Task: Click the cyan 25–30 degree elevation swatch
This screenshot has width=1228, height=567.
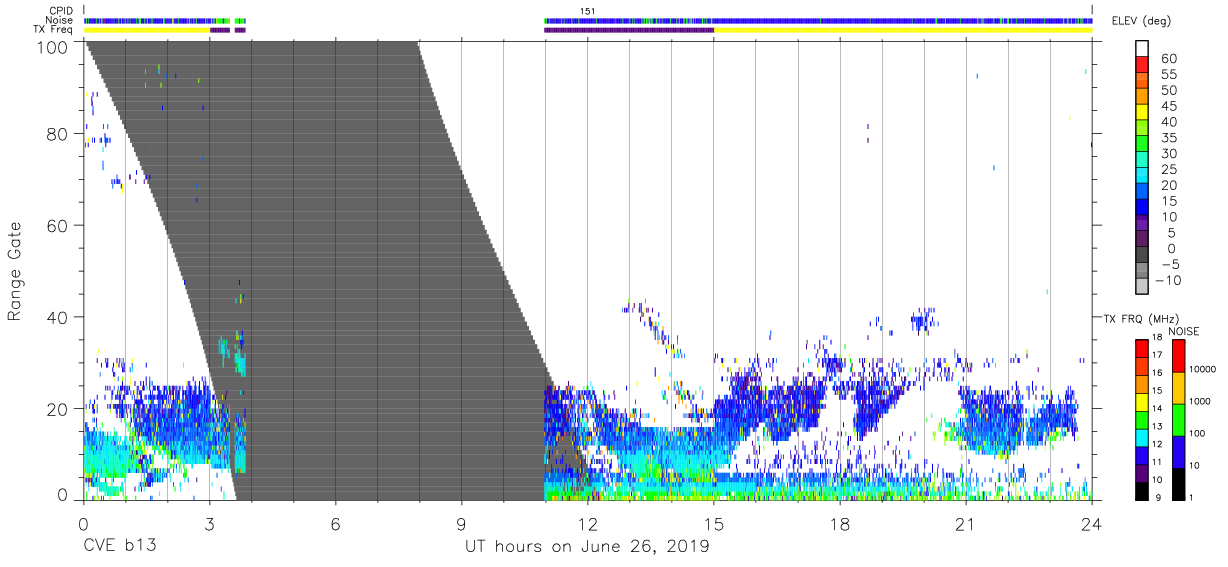Action: (x=1142, y=160)
